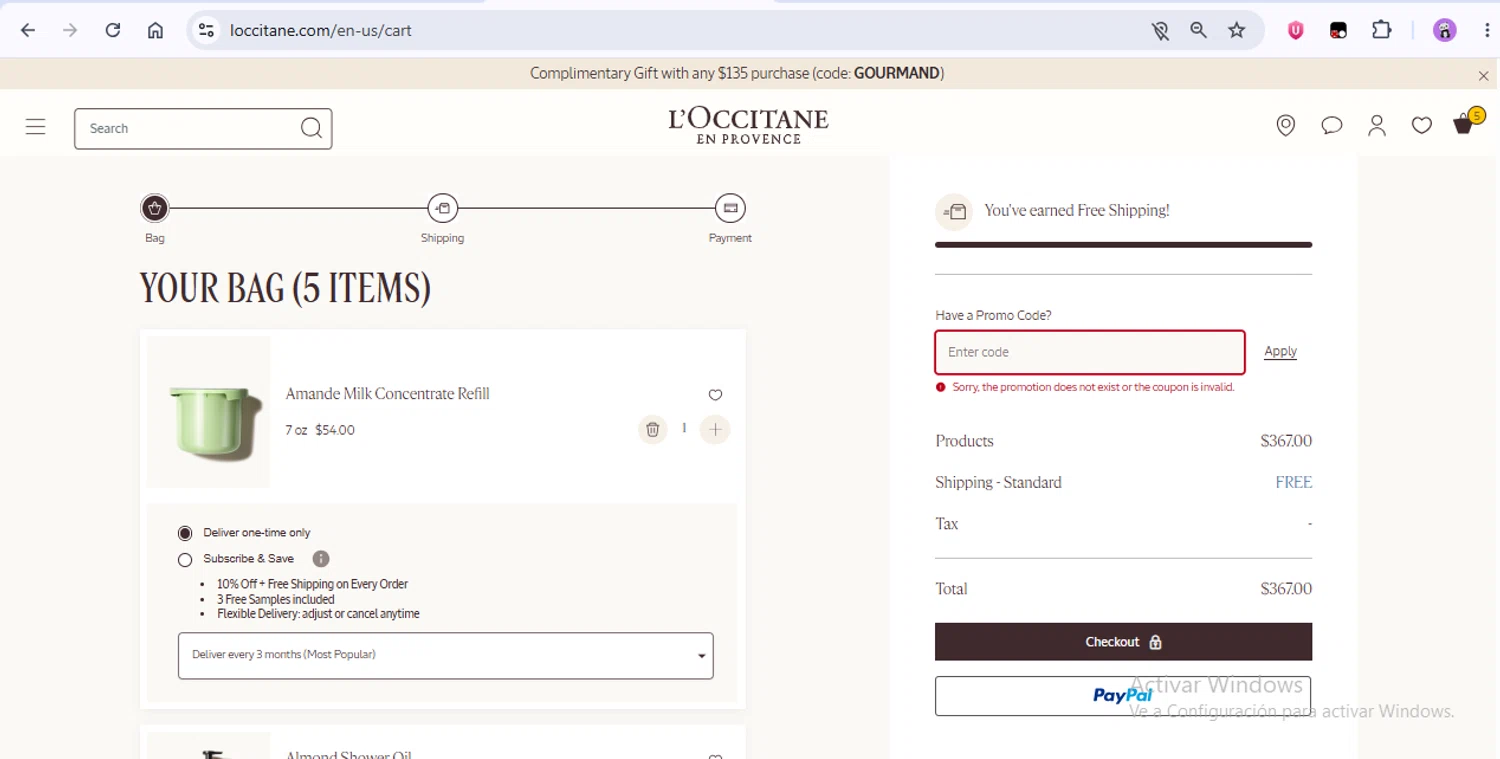Open the uBlock shield extension icon
This screenshot has width=1500, height=759.
tap(1296, 30)
